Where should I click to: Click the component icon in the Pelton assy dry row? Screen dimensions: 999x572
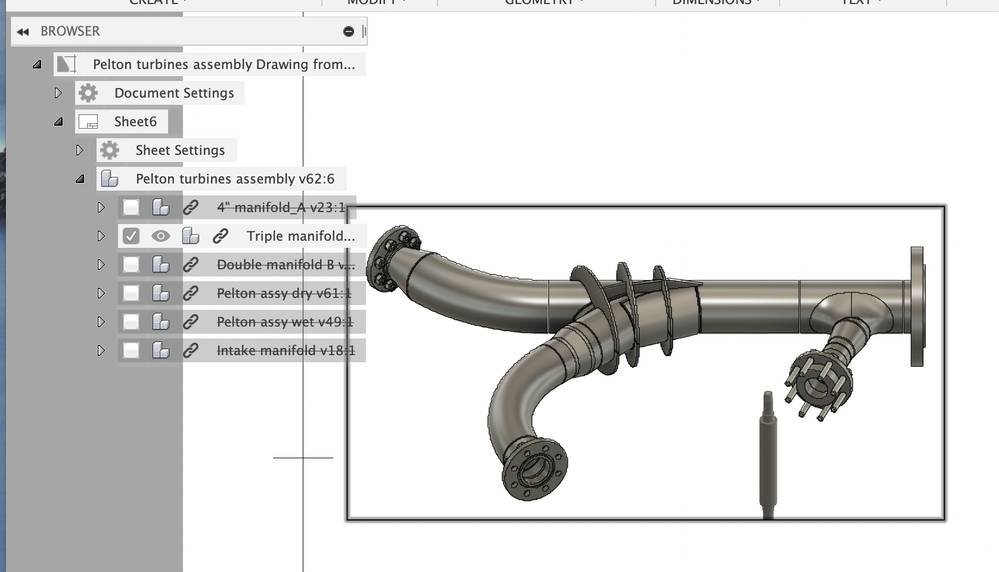[x=161, y=294]
